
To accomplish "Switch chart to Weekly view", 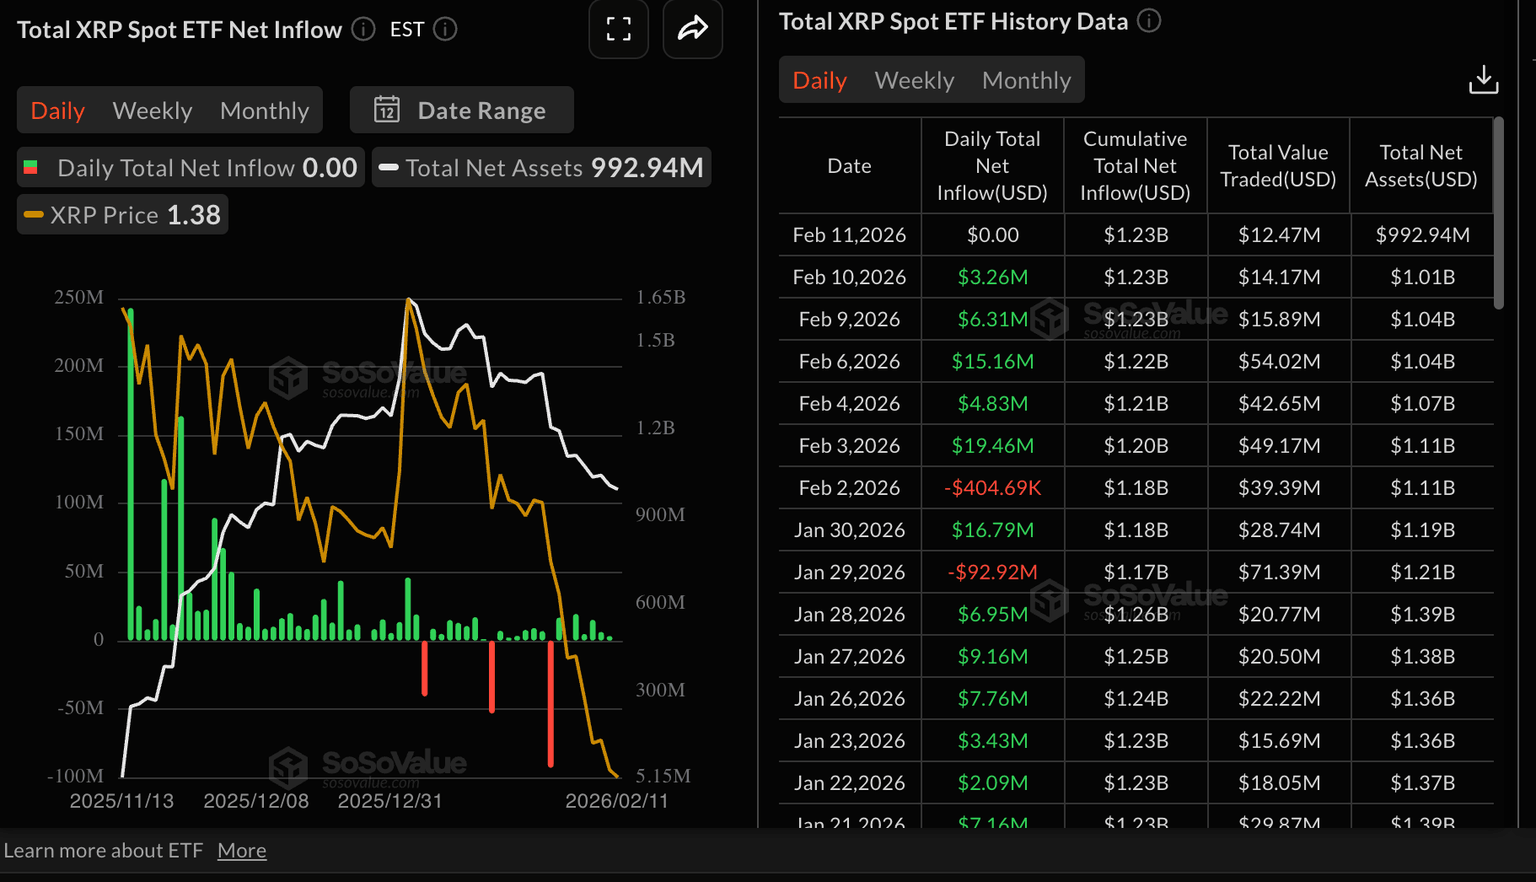I will click(x=152, y=110).
